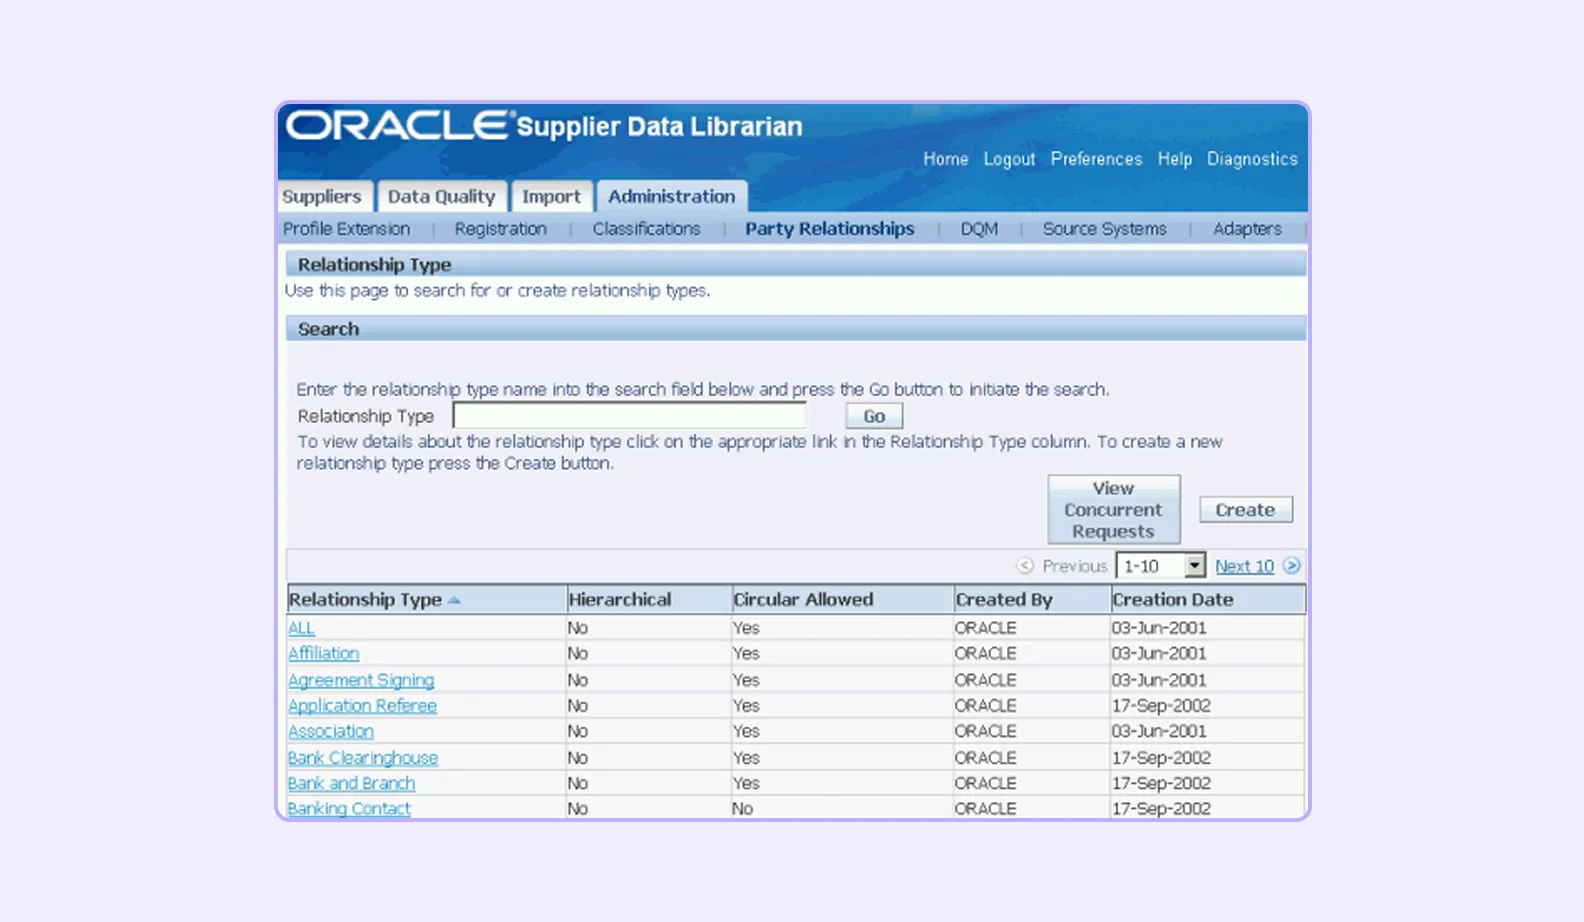Image resolution: width=1584 pixels, height=922 pixels.
Task: Open the Bank Clearinghouse link
Action: (363, 758)
